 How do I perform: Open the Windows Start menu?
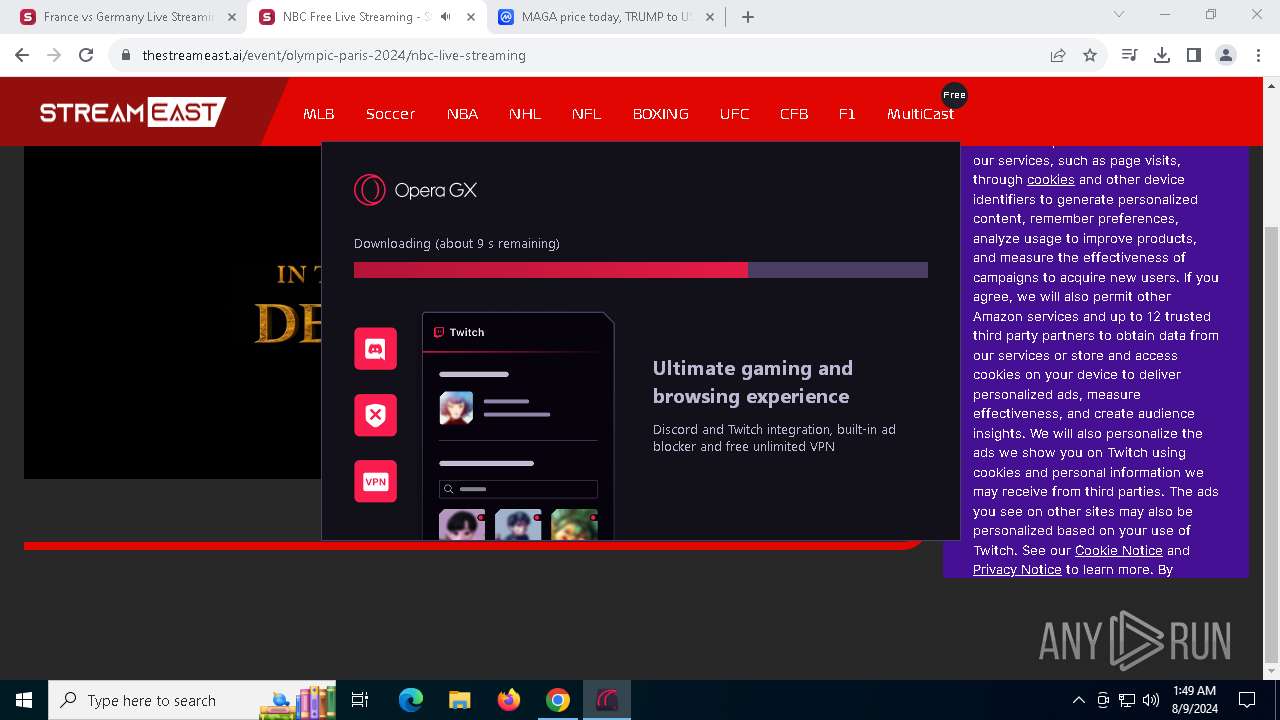coord(24,700)
